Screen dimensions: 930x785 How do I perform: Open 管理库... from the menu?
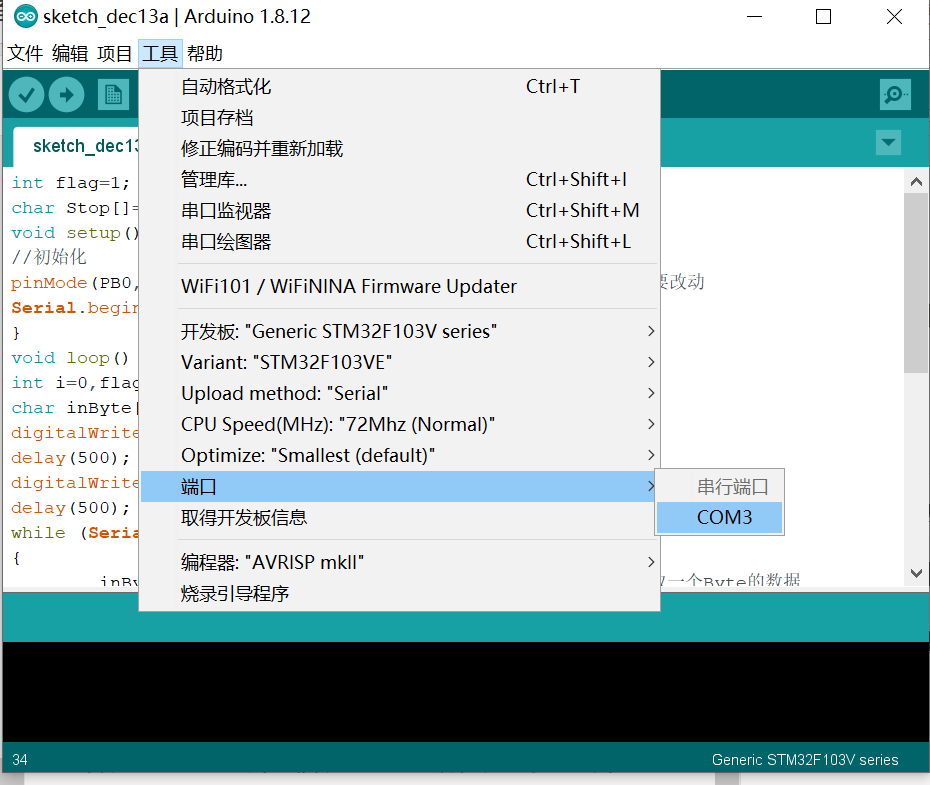point(400,179)
